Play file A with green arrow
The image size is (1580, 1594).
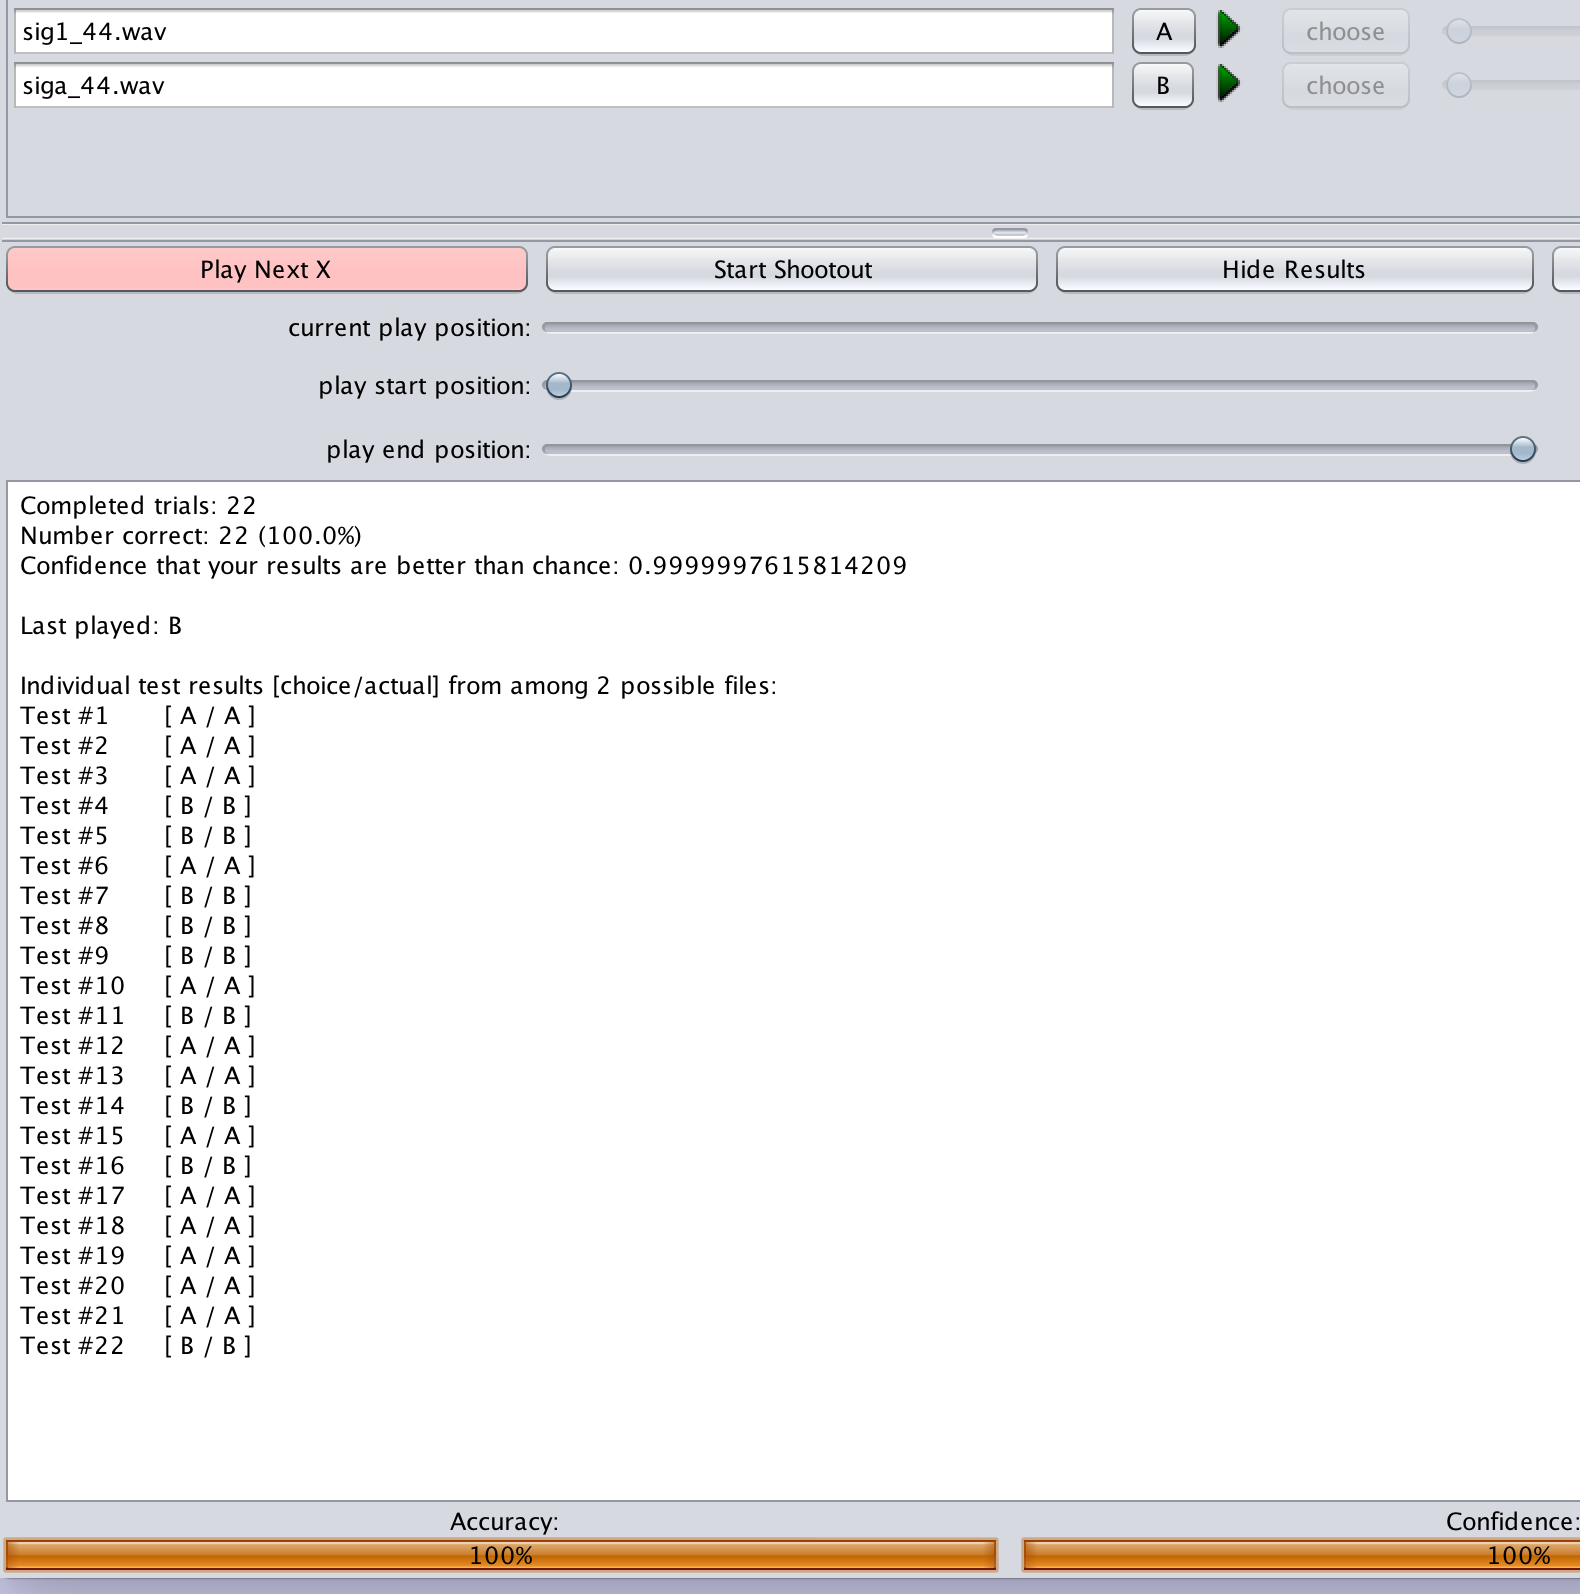coord(1229,30)
